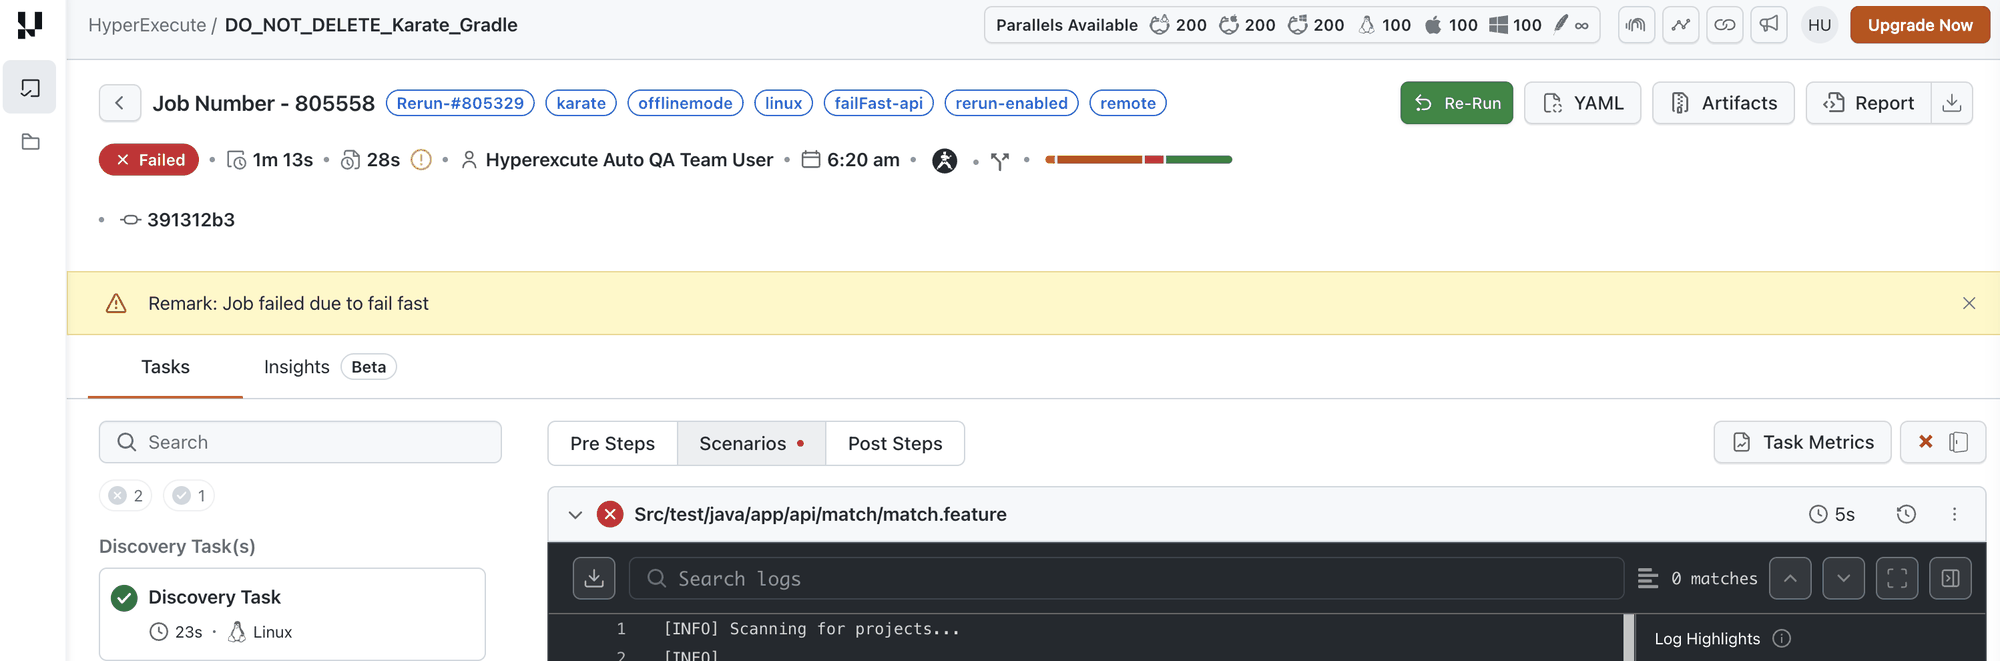Screen dimensions: 2000x661
Task: Click the back arrow beside Job Number
Action: coord(119,103)
